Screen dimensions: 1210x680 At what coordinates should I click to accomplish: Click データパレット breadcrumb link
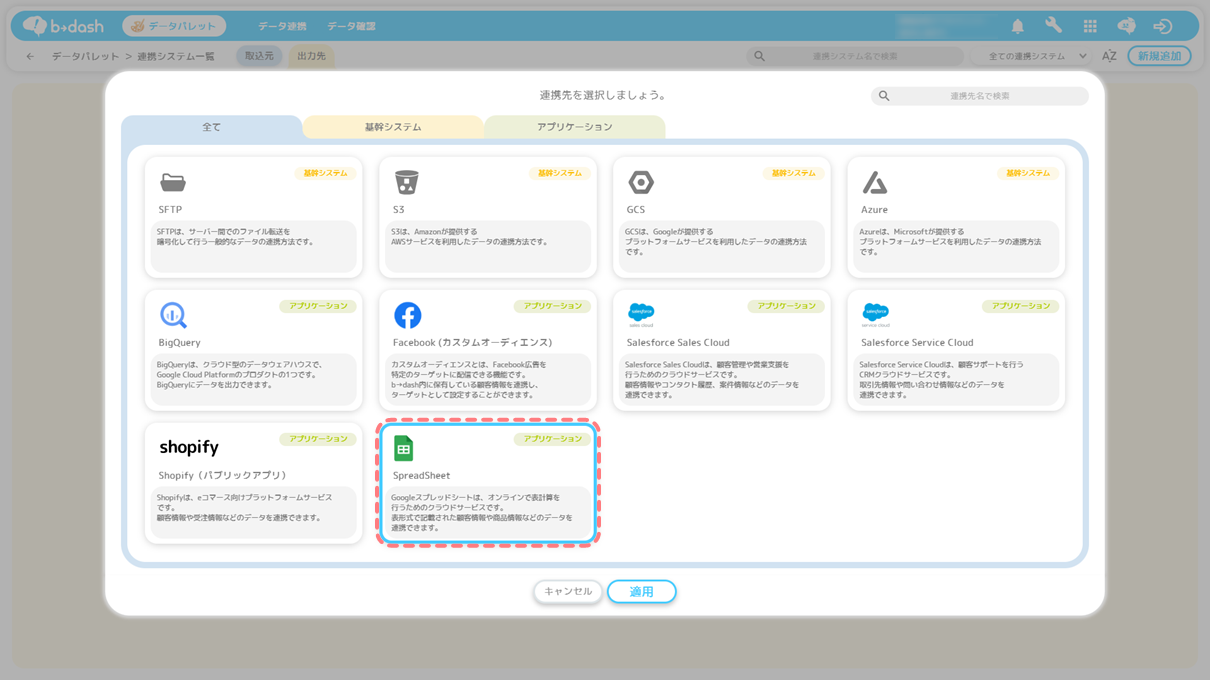(x=86, y=56)
